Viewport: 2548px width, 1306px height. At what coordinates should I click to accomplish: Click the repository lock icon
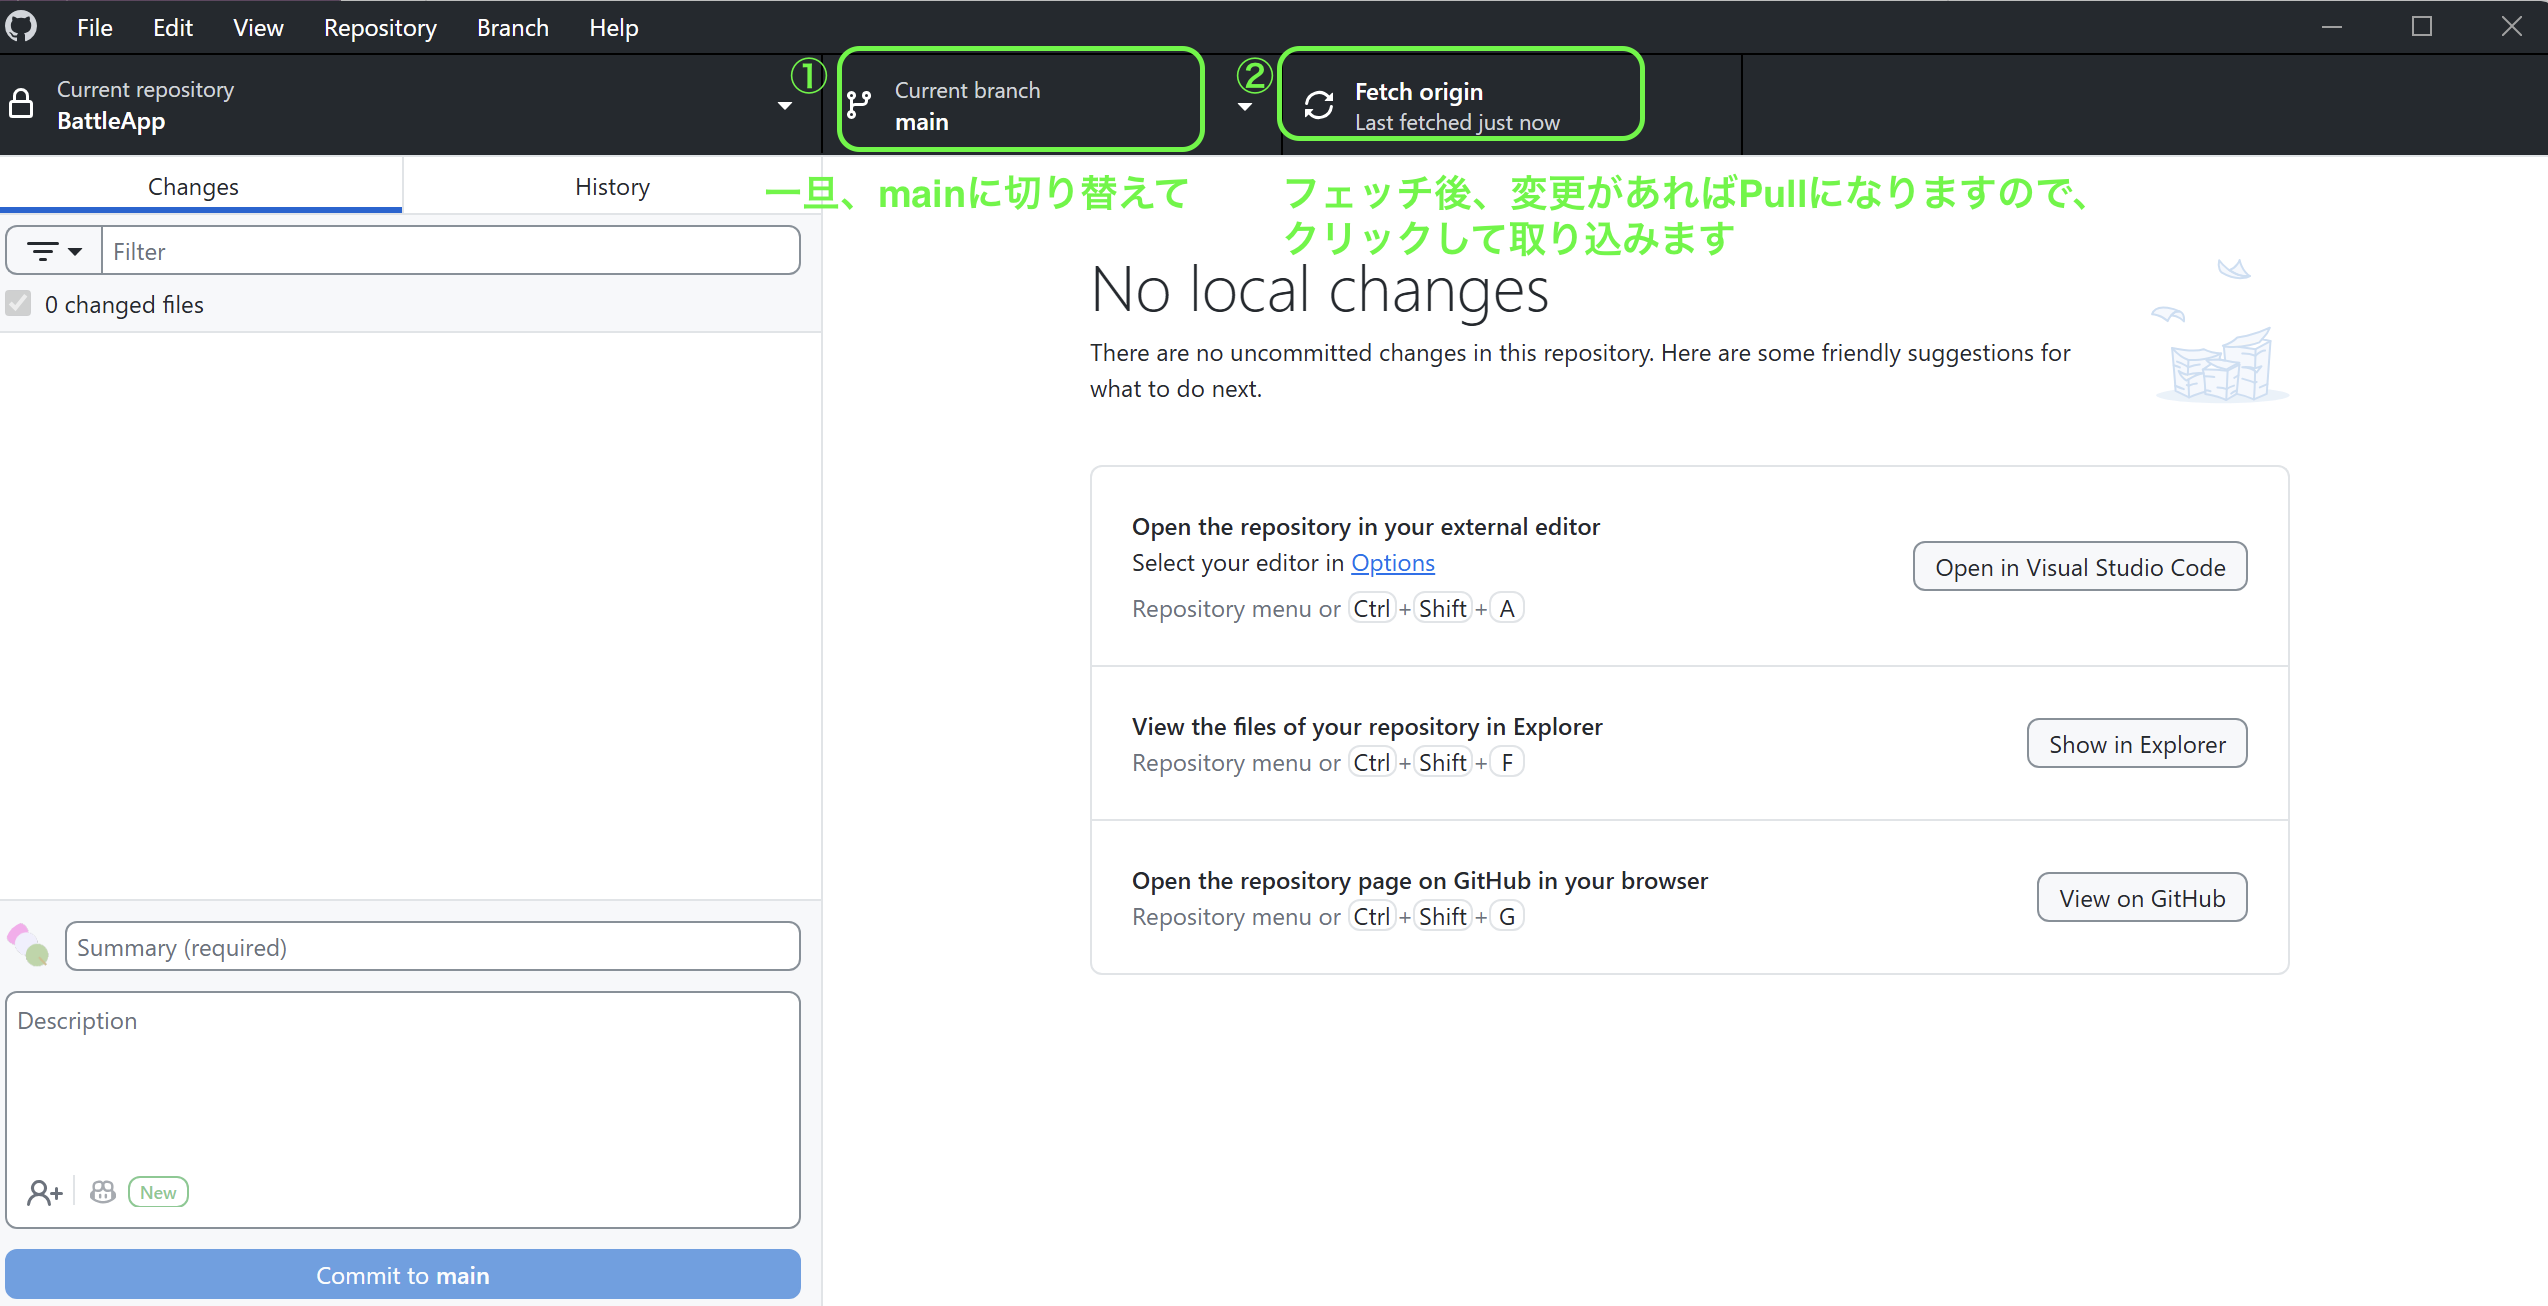[21, 104]
